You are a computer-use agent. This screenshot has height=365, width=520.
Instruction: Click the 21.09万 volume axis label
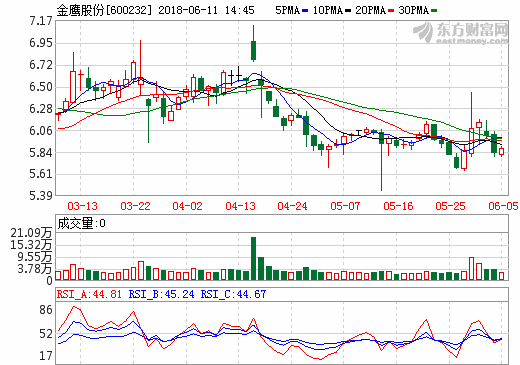click(31, 233)
